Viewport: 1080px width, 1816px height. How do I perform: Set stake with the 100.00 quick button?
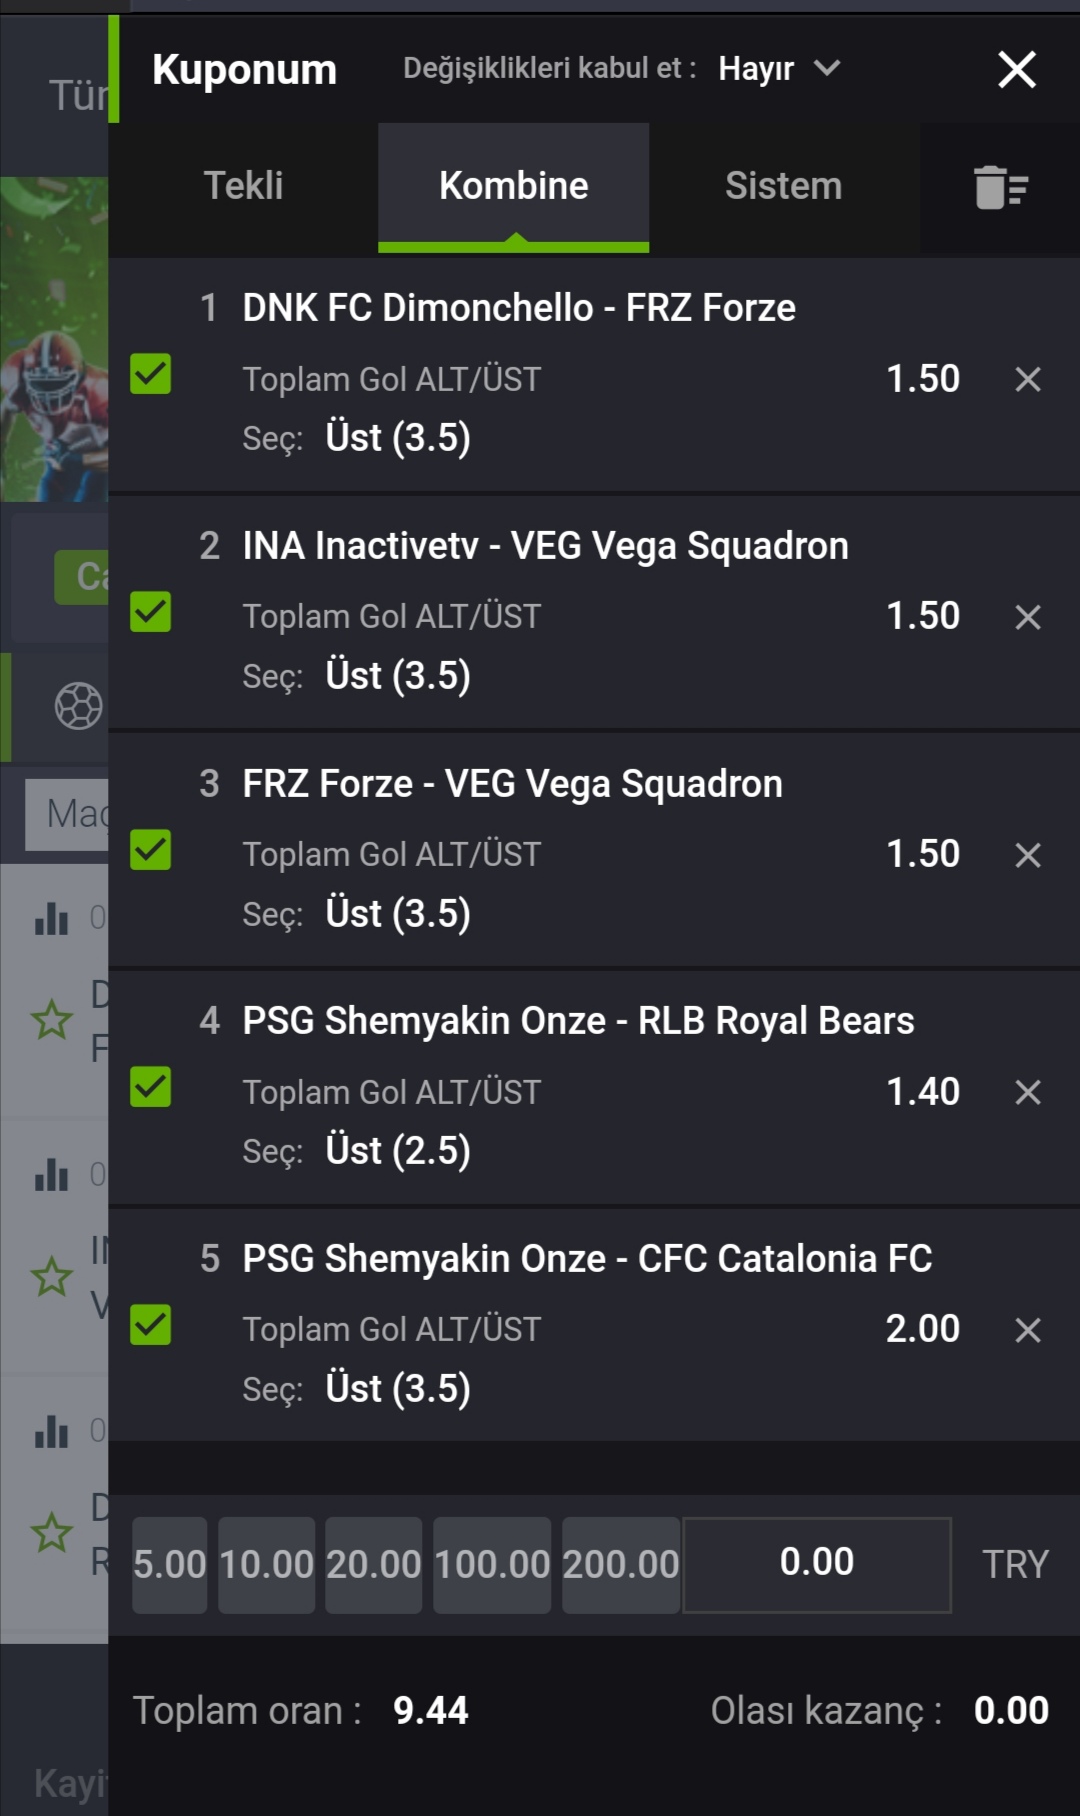click(492, 1565)
